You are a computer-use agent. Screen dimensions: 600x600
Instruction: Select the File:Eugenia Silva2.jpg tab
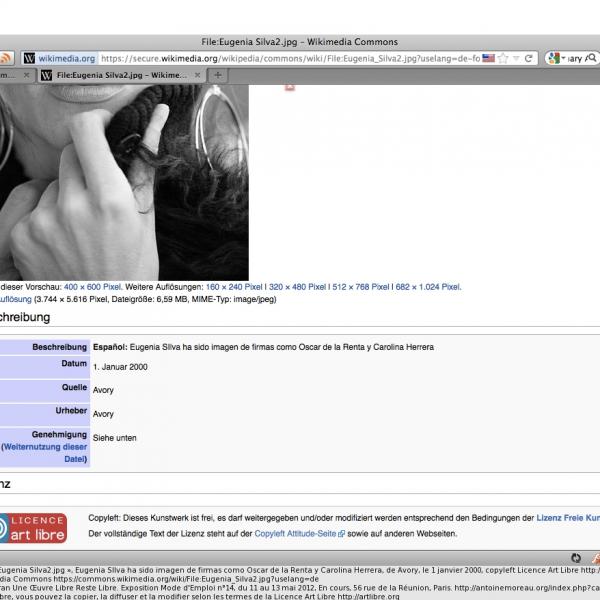122,75
